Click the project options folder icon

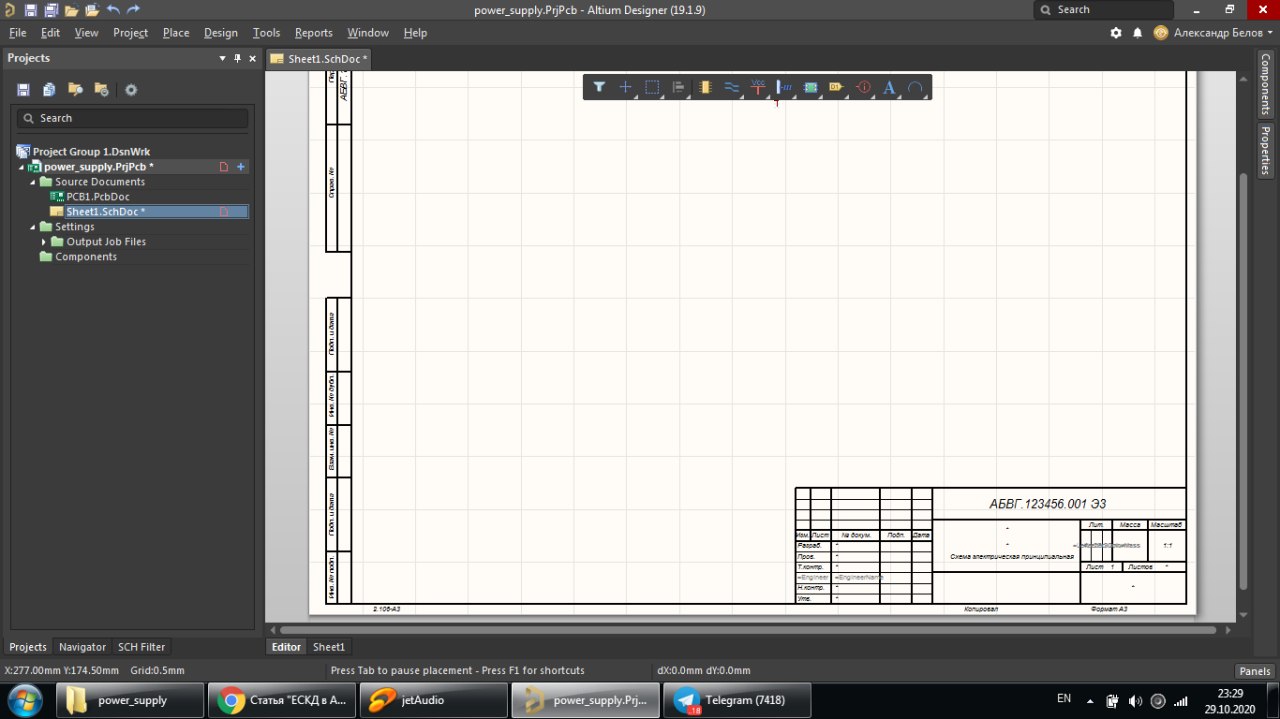coord(101,89)
